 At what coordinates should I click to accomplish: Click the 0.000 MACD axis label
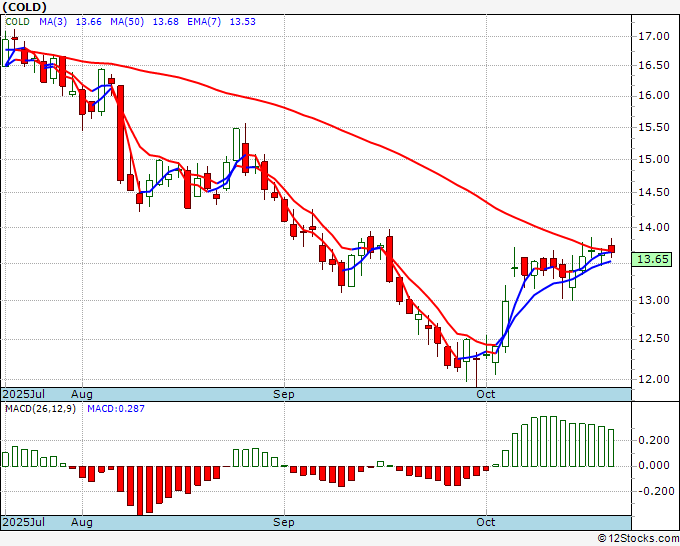coord(654,466)
